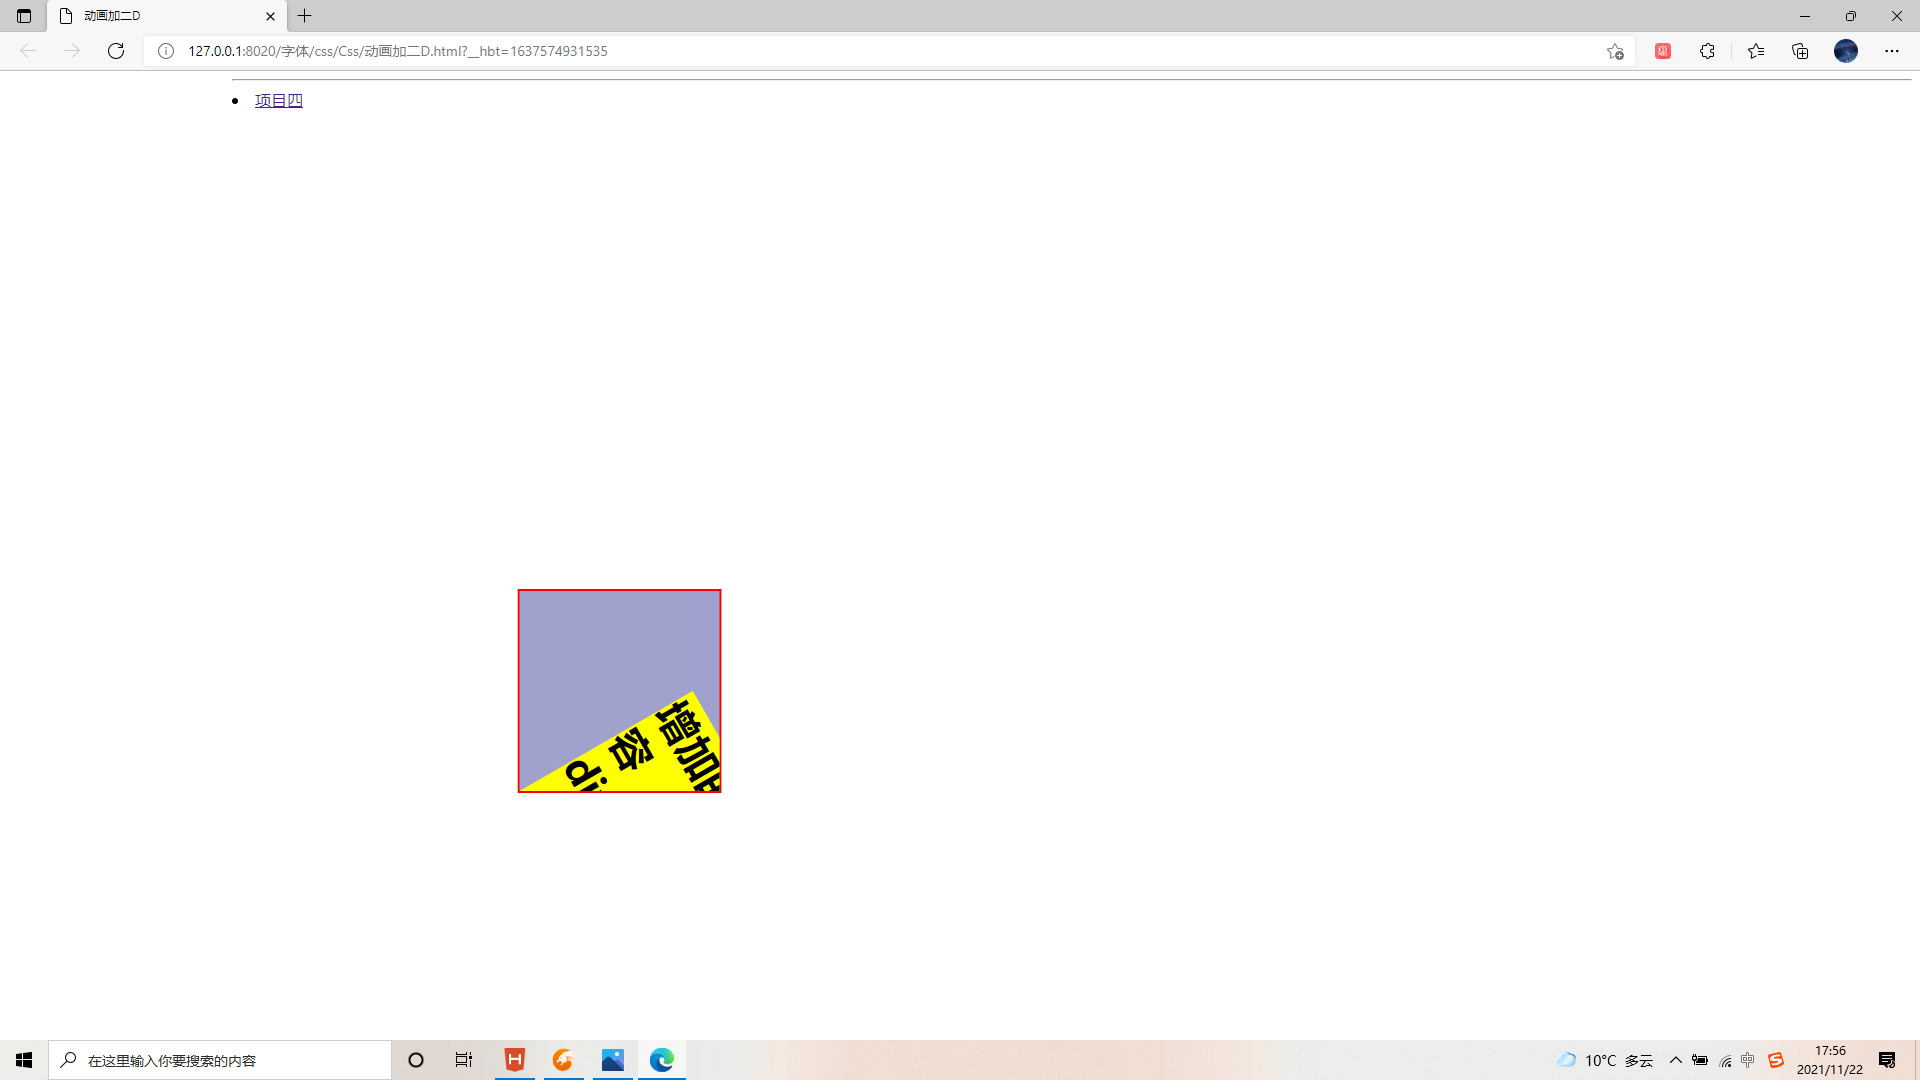Click the add to favorites star icon

(1614, 51)
